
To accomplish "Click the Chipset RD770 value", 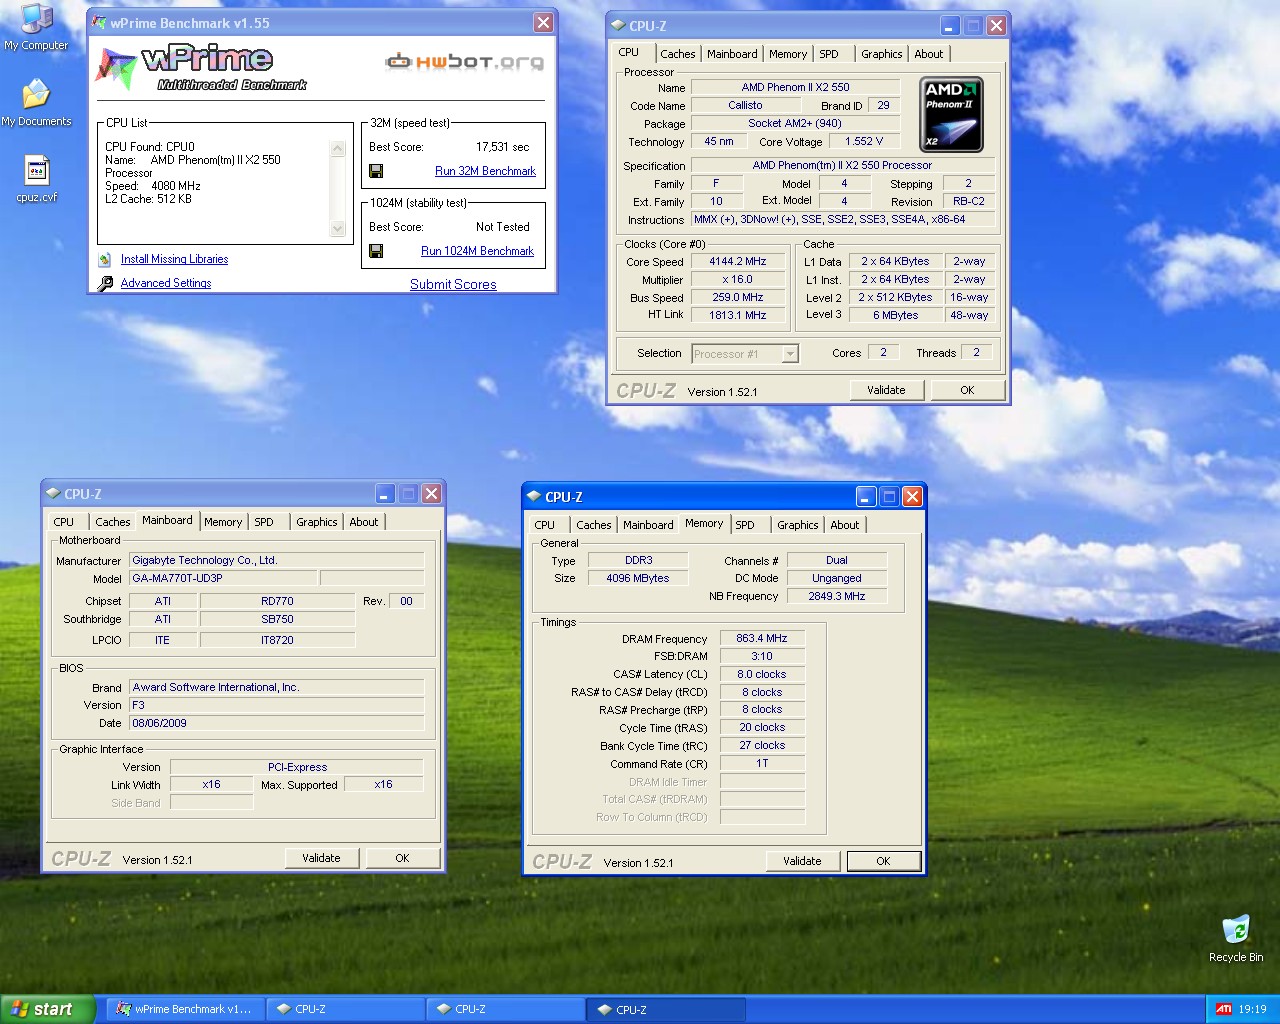I will pyautogui.click(x=277, y=602).
